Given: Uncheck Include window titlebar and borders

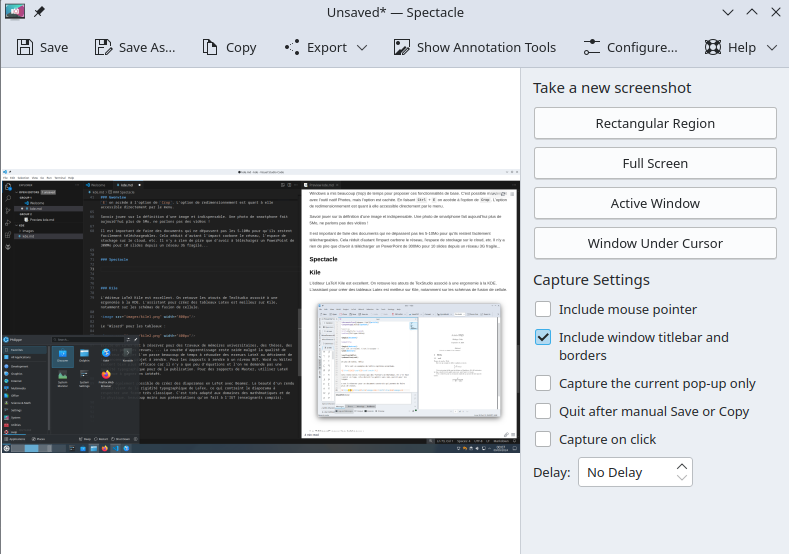Looking at the screenshot, I should (x=543, y=338).
